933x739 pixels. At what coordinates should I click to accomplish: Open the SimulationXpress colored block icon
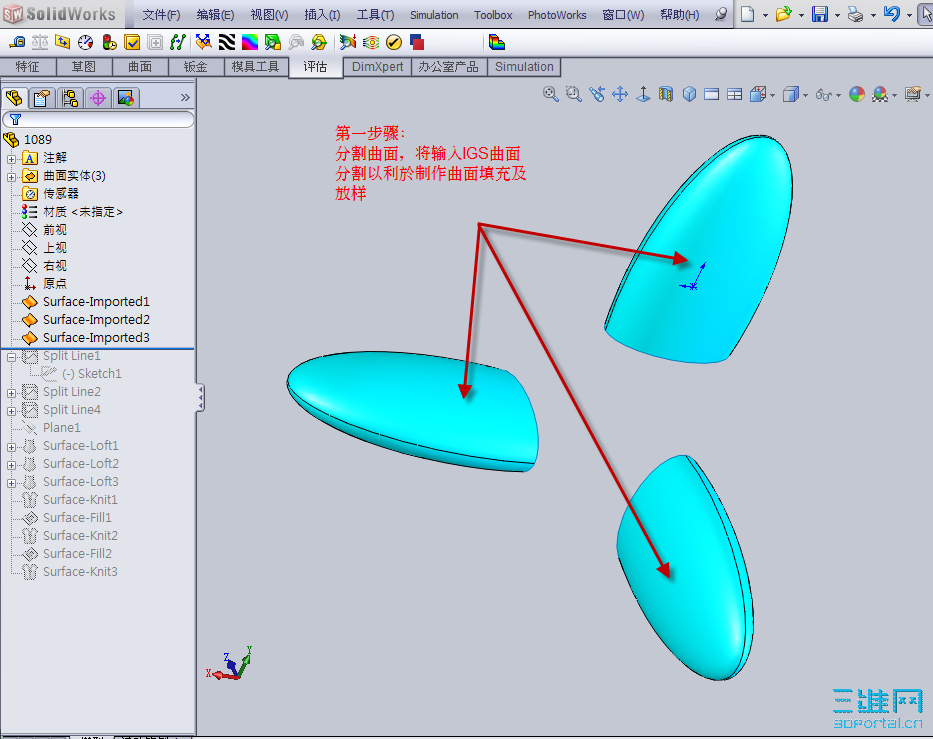click(x=496, y=42)
